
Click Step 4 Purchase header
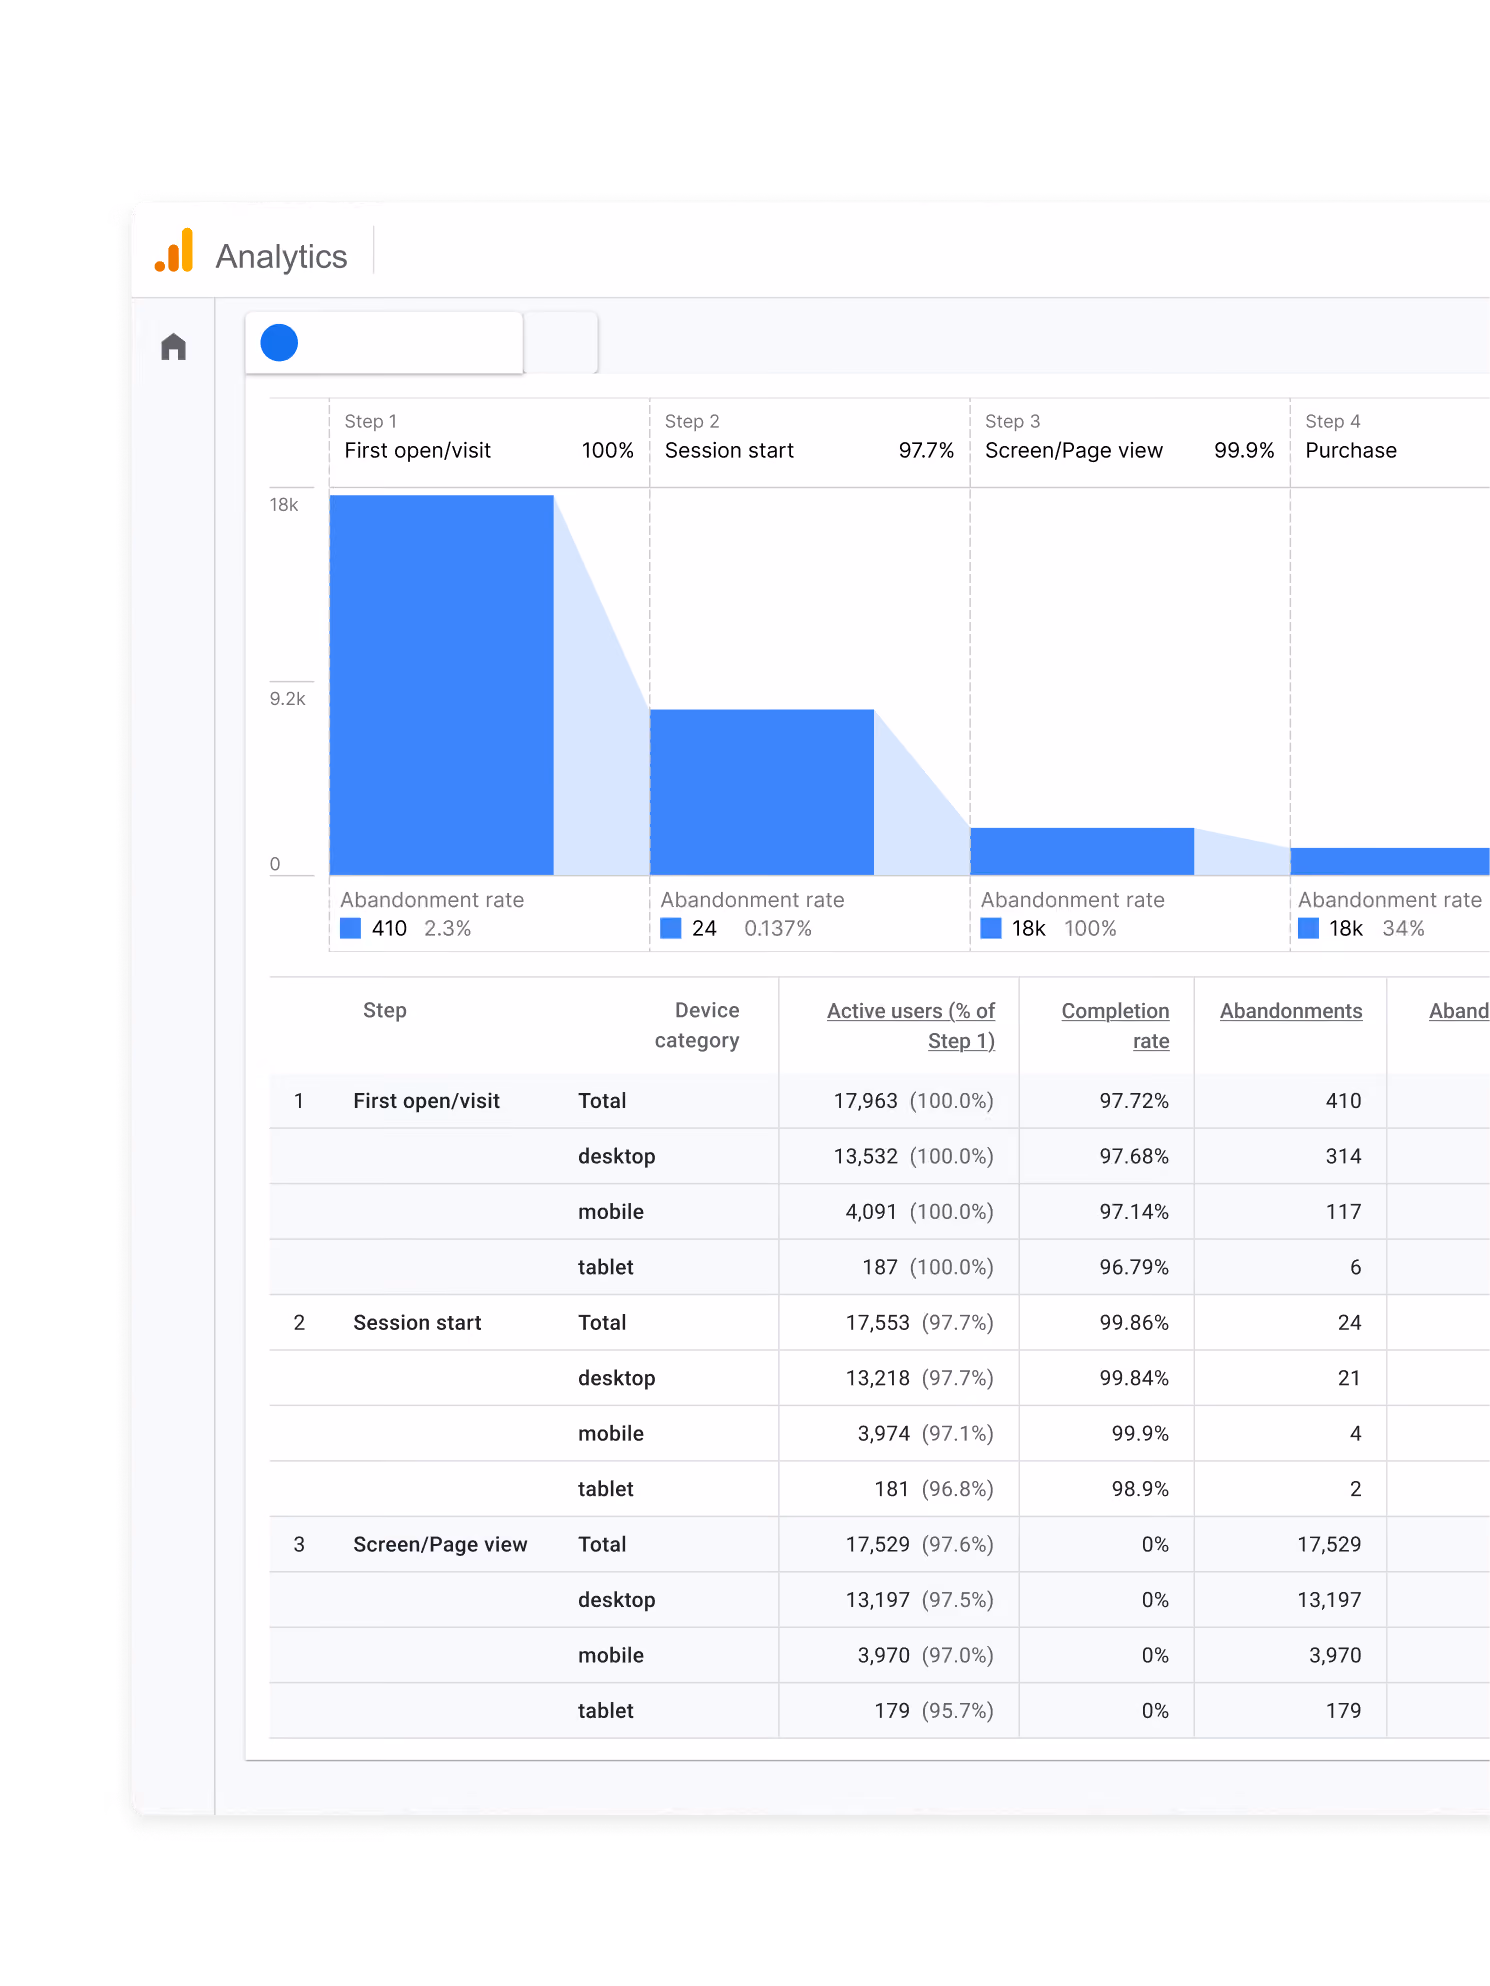click(1390, 437)
